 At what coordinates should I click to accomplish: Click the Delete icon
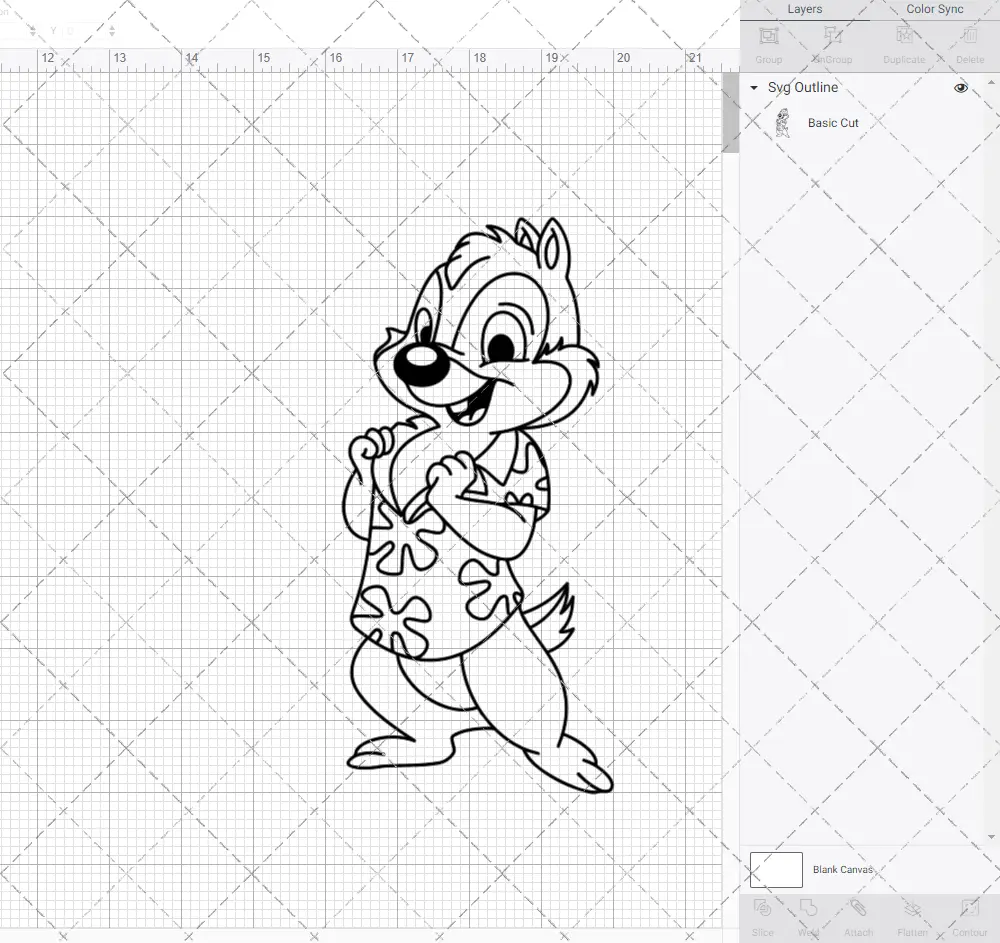pyautogui.click(x=969, y=44)
